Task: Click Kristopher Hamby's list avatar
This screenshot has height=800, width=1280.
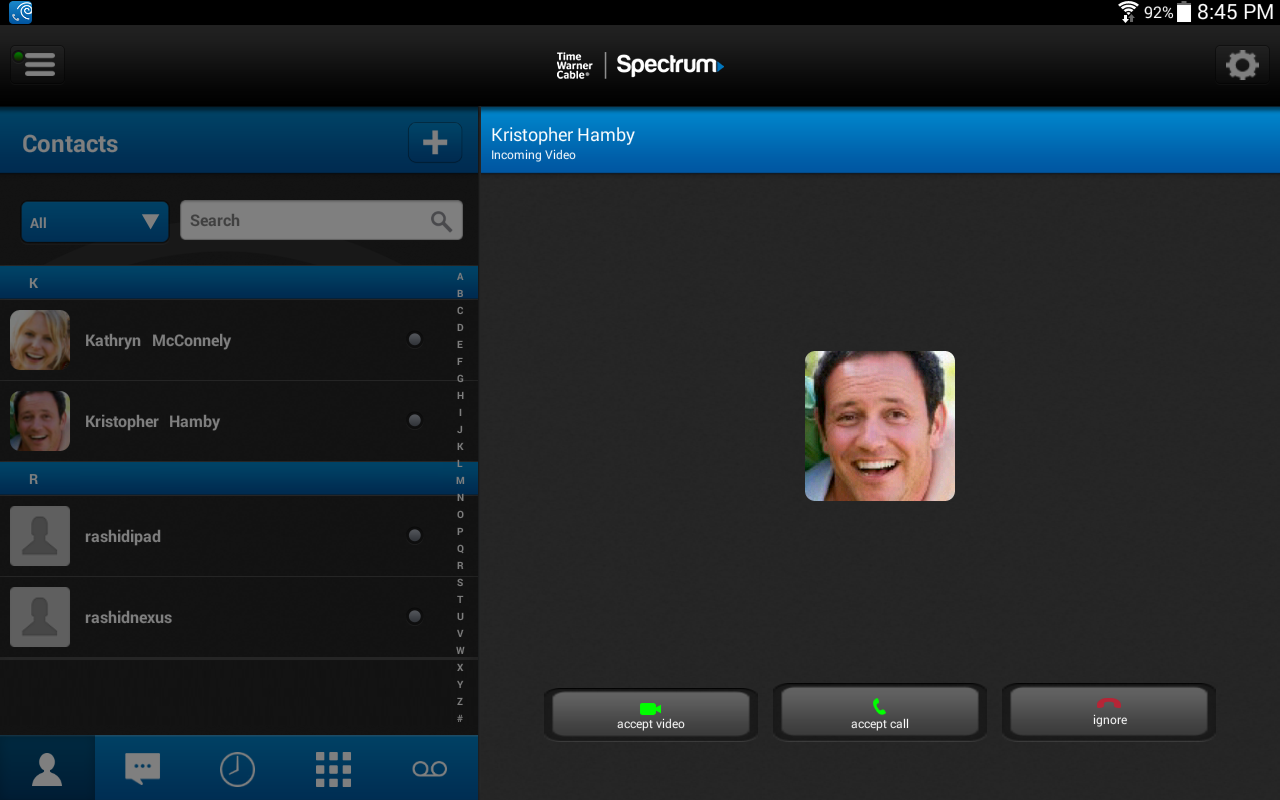Action: [40, 421]
